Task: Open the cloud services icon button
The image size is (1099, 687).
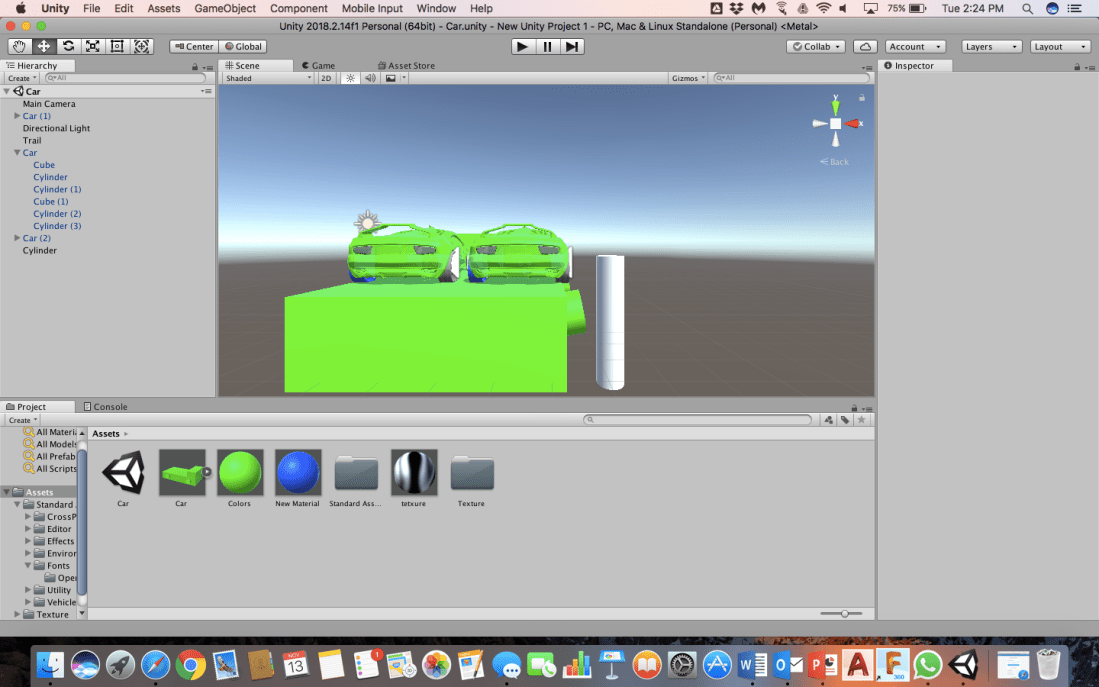Action: click(x=866, y=46)
